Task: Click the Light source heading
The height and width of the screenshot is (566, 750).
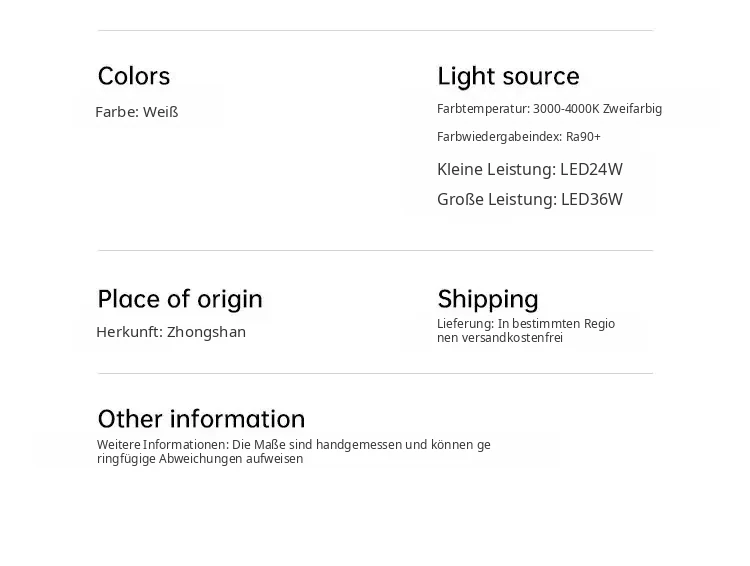Action: point(508,77)
